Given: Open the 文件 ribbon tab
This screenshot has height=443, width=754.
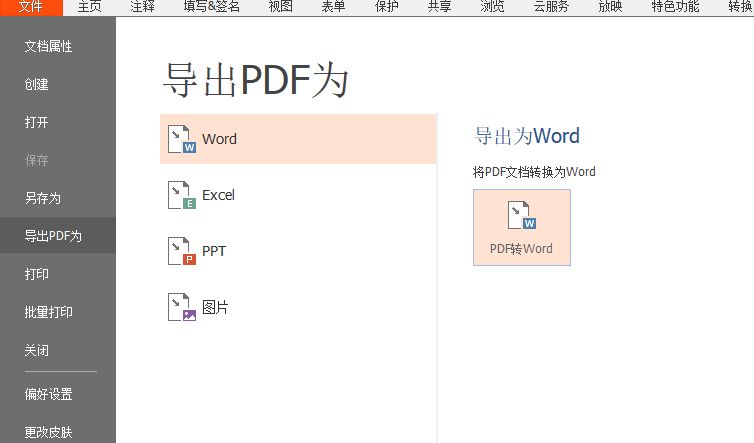Looking at the screenshot, I should click(x=31, y=7).
